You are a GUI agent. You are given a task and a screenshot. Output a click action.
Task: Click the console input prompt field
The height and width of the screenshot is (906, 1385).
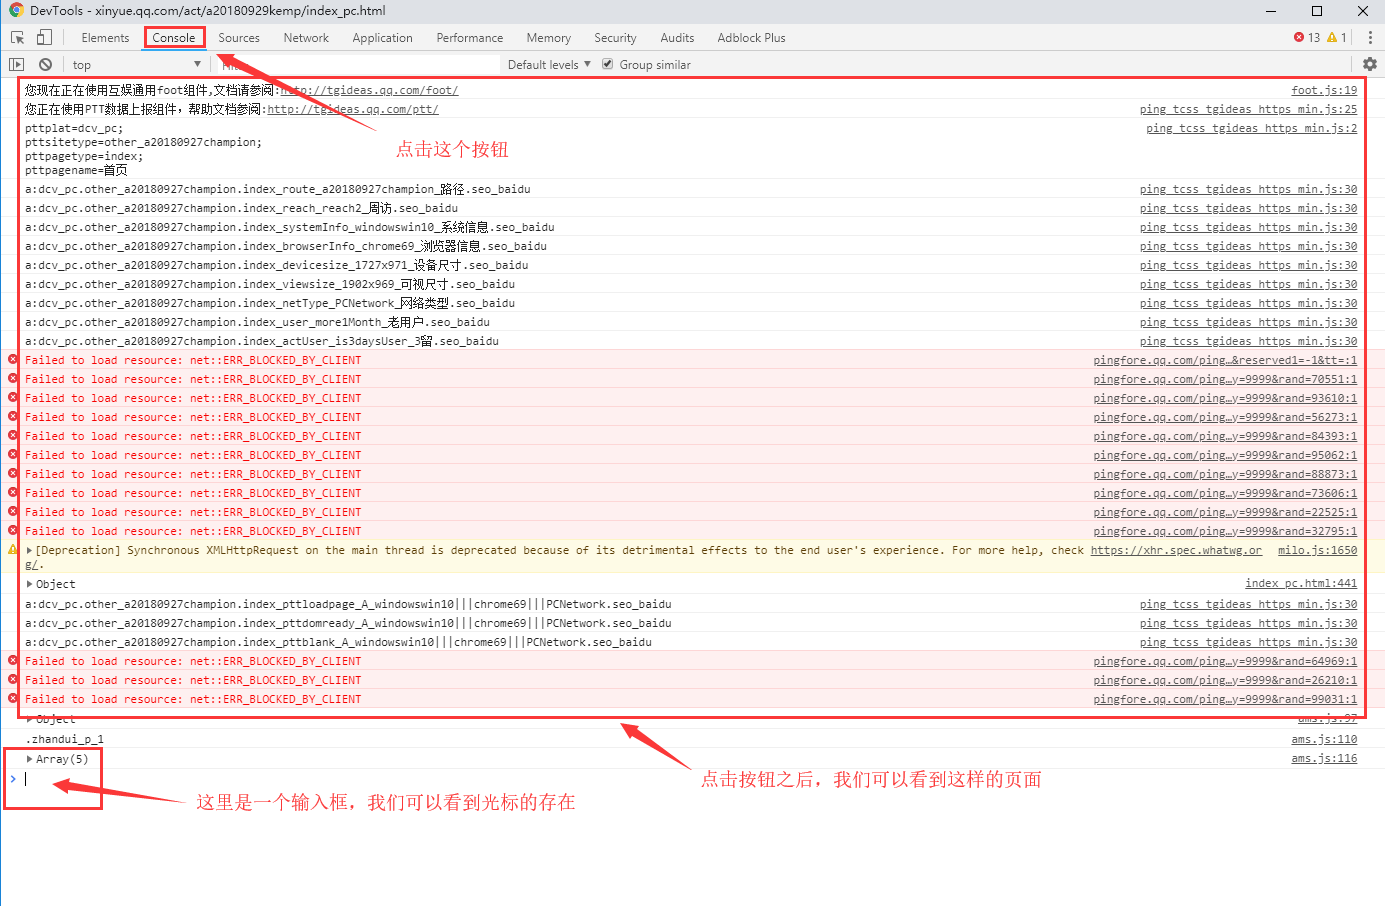coord(700,779)
